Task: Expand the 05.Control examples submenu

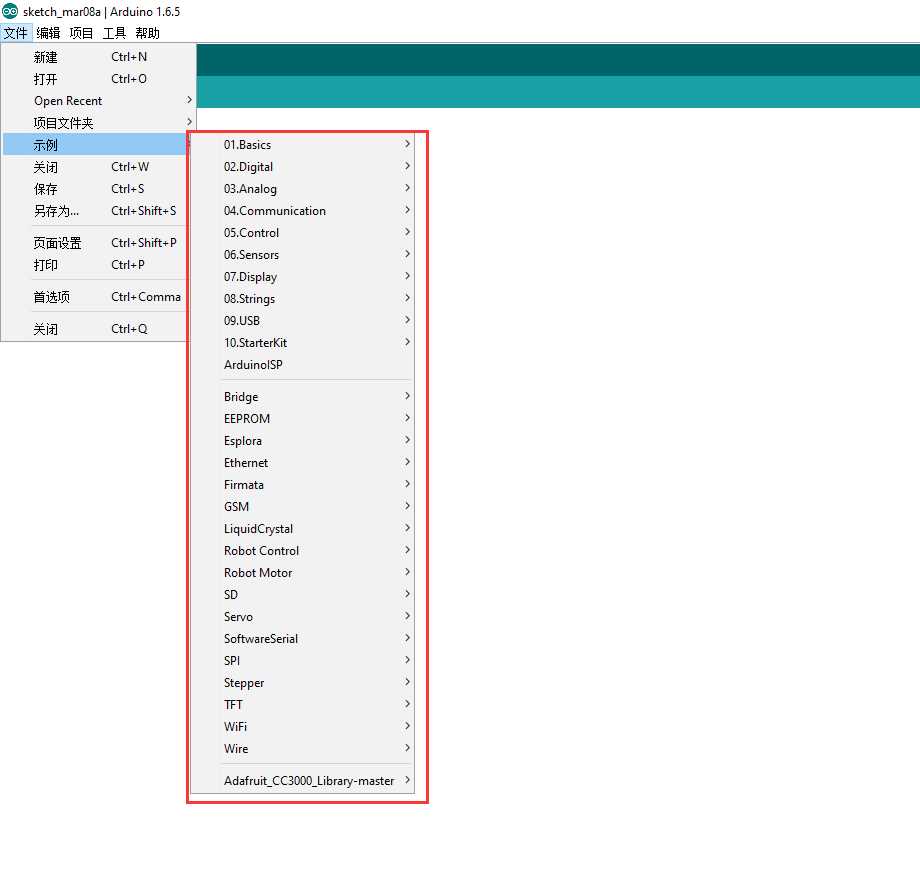Action: 303,233
